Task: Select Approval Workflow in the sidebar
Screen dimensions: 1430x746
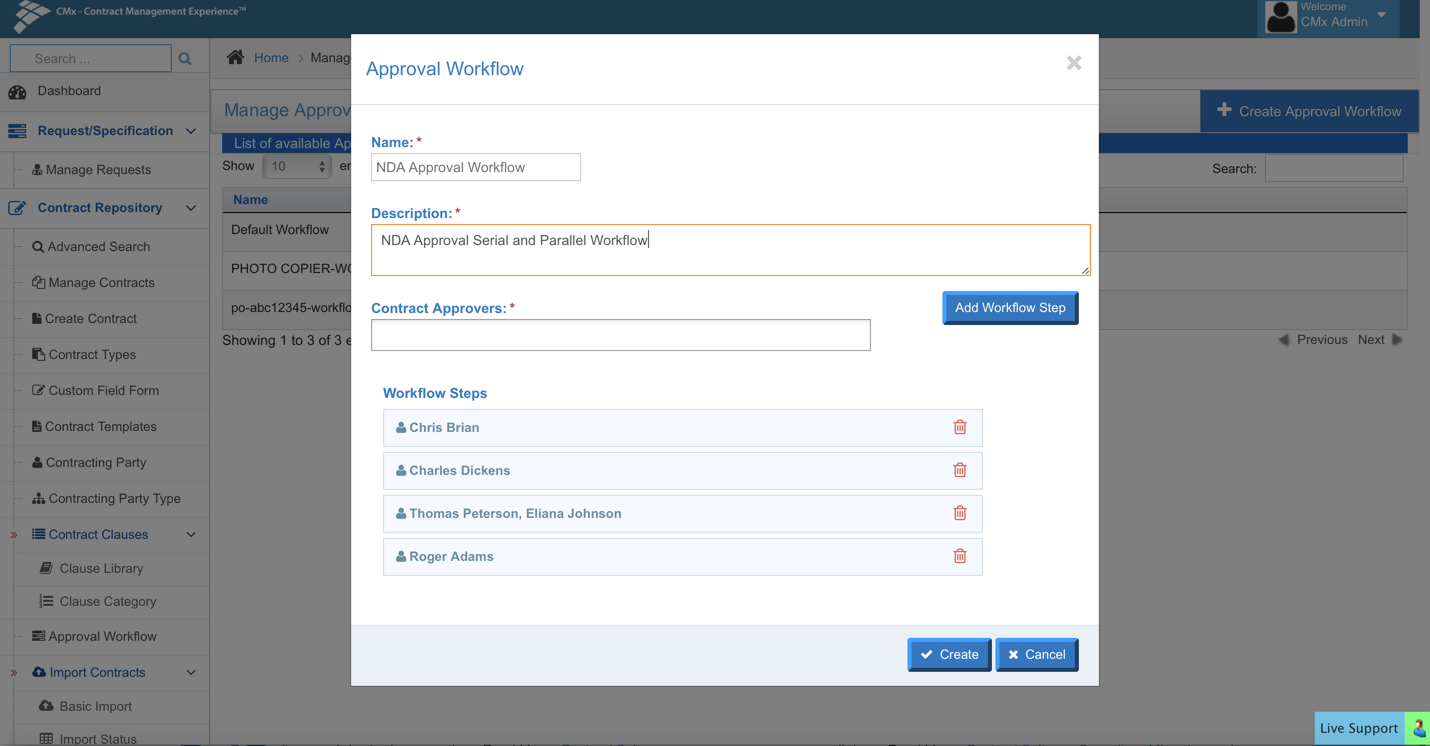Action: click(x=97, y=636)
